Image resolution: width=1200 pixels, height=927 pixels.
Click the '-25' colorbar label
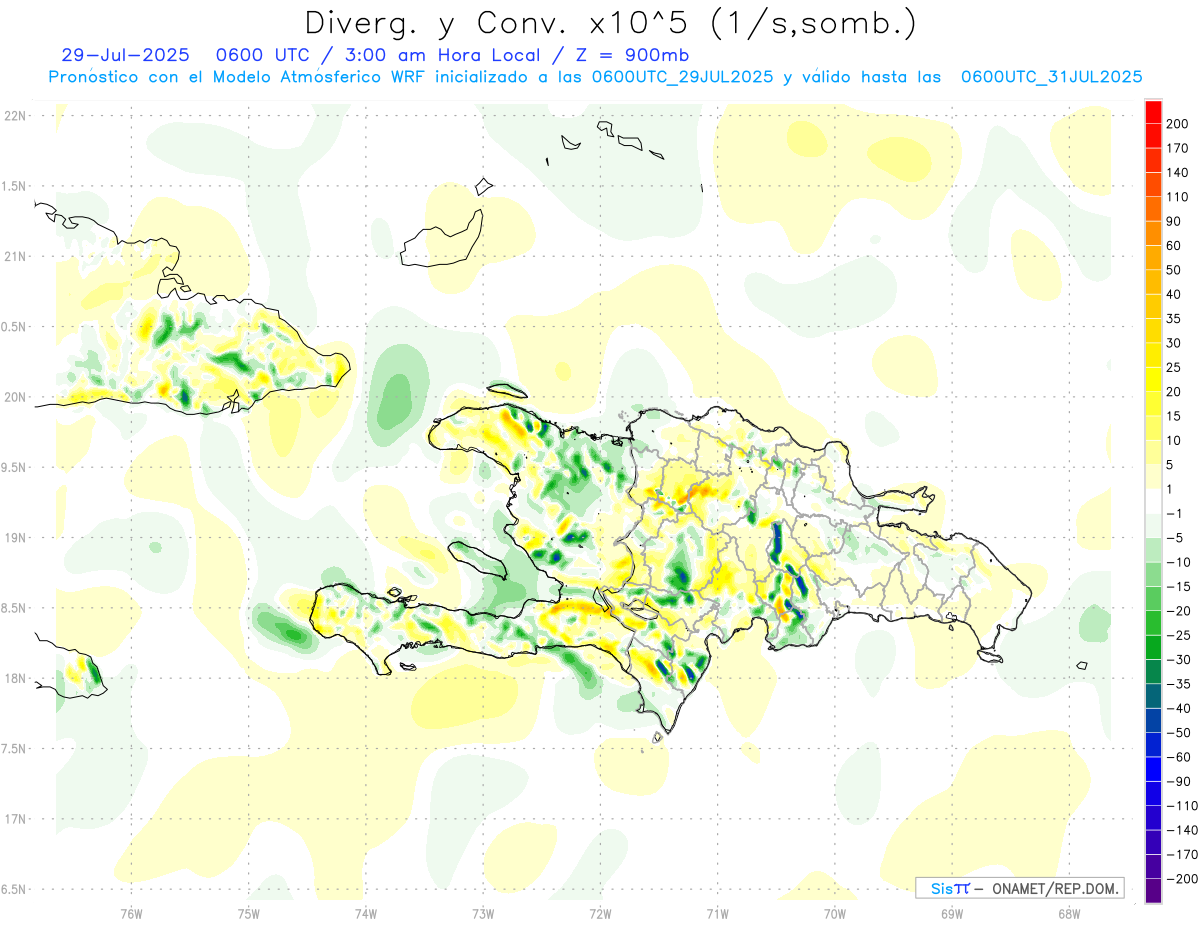[1177, 636]
